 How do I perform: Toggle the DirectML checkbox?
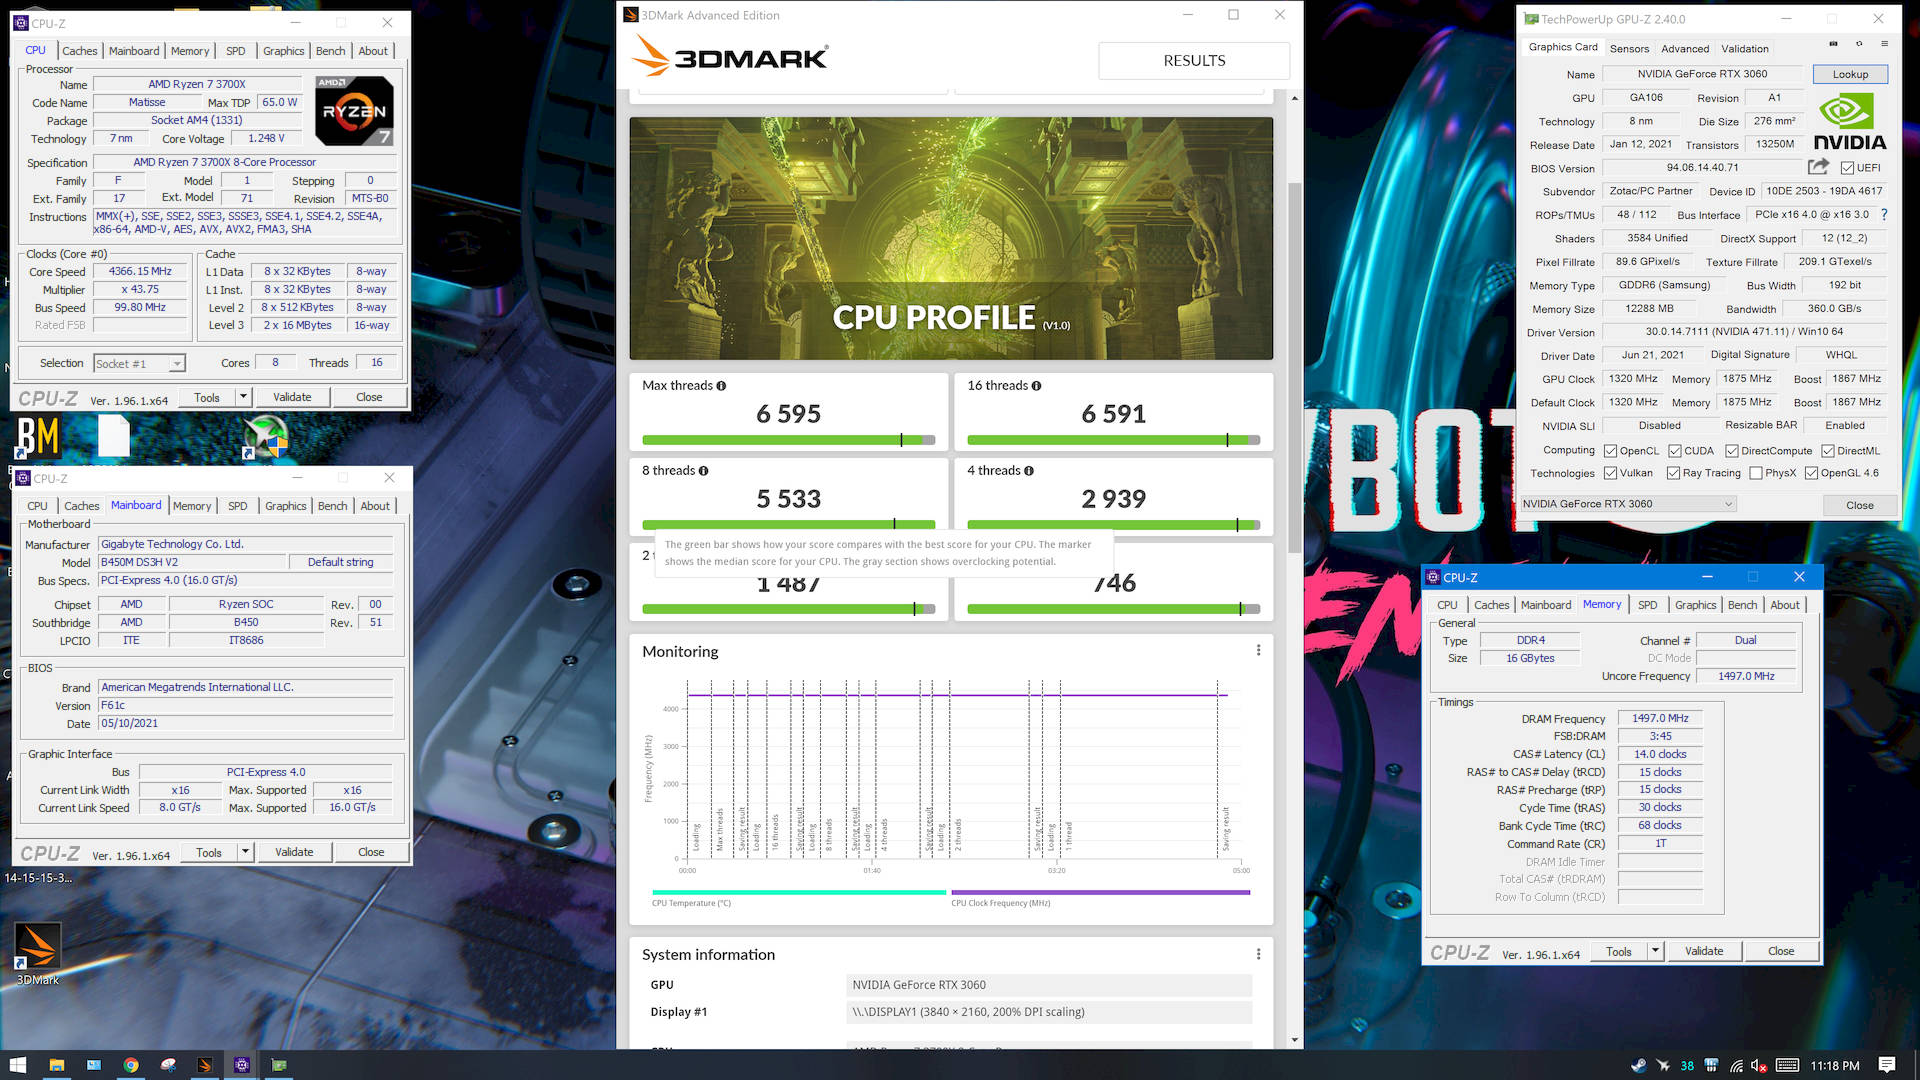tap(1827, 451)
